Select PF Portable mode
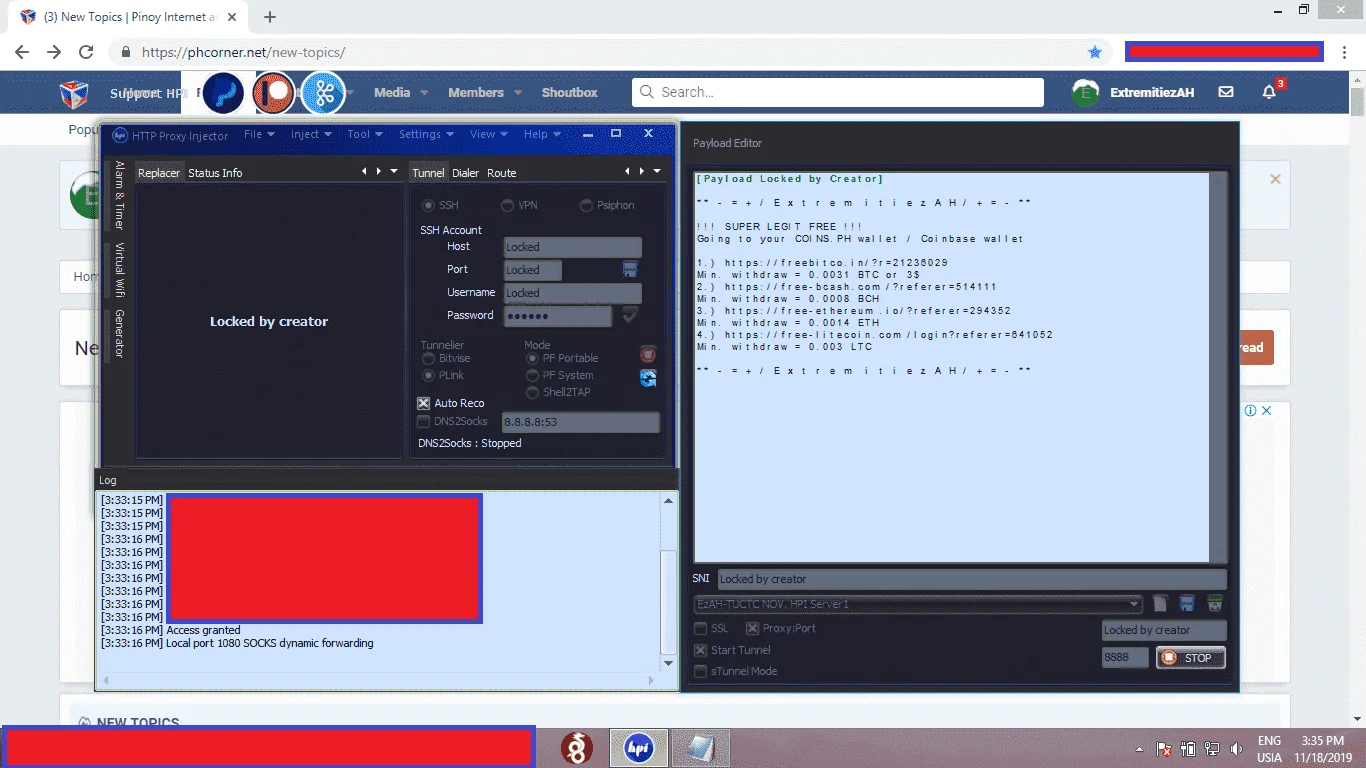This screenshot has width=1366, height=768. (533, 358)
